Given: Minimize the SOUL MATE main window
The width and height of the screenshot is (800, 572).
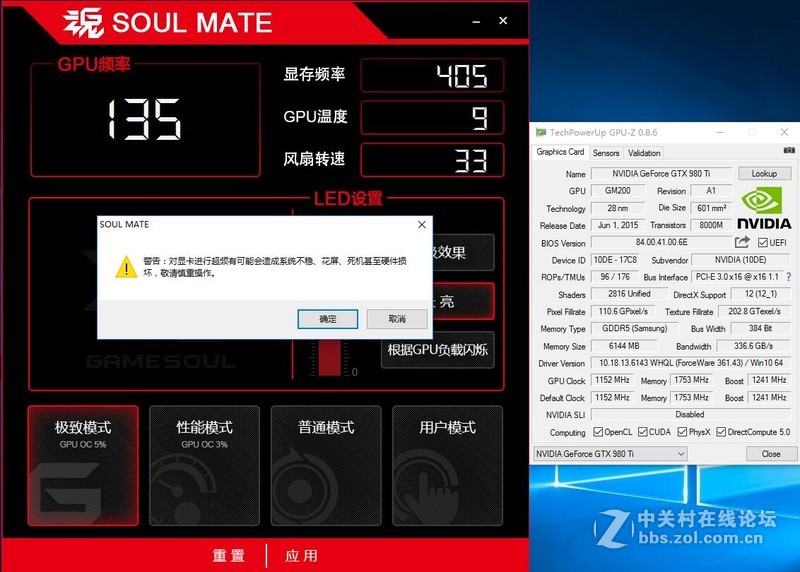Looking at the screenshot, I should [476, 21].
